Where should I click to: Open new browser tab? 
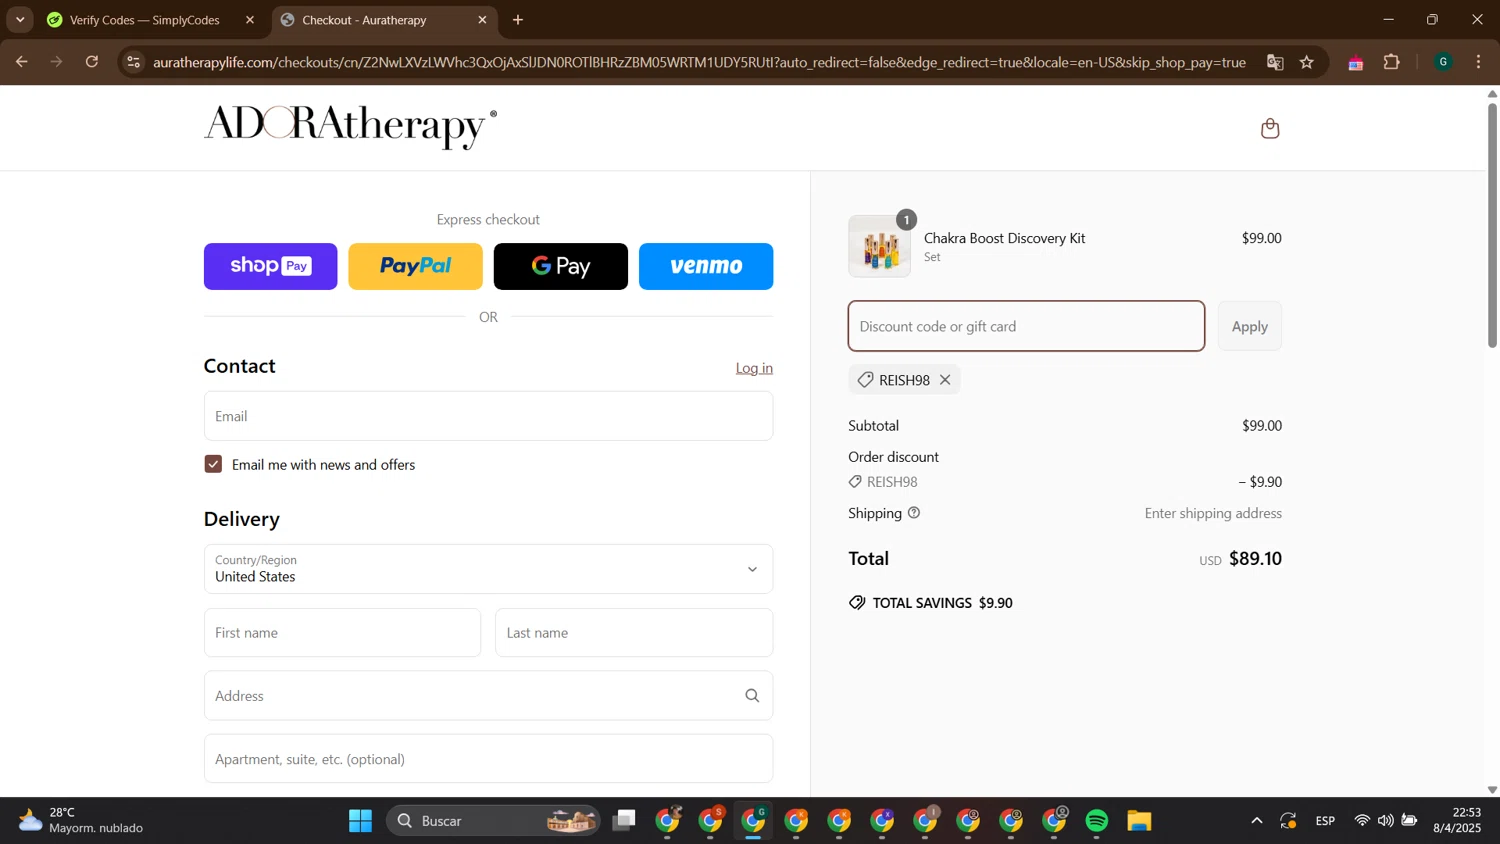point(518,20)
